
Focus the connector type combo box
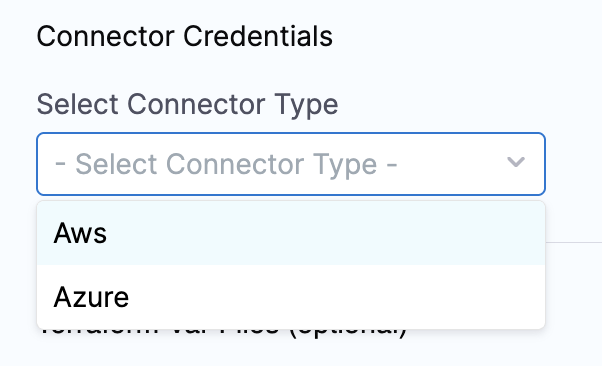coord(291,164)
